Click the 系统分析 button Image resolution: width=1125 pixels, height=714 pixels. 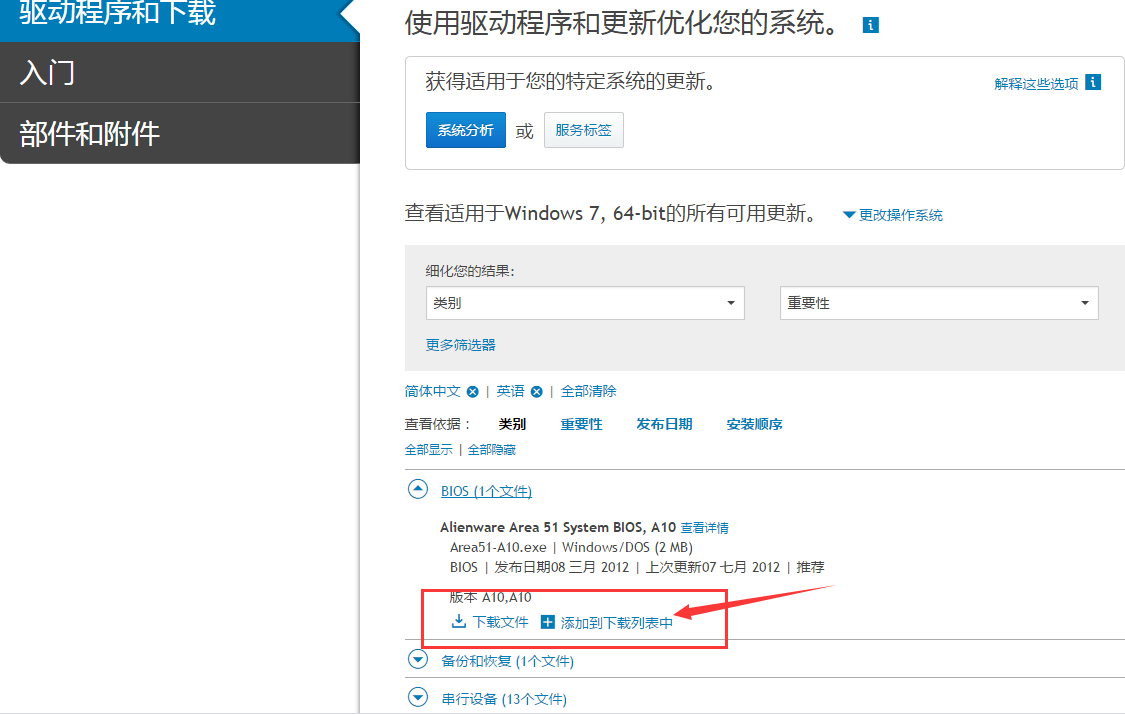pyautogui.click(x=465, y=129)
